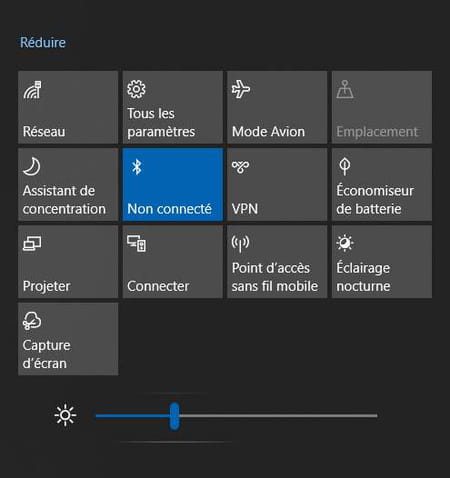Toggle the Emplacement location tile

pyautogui.click(x=382, y=107)
